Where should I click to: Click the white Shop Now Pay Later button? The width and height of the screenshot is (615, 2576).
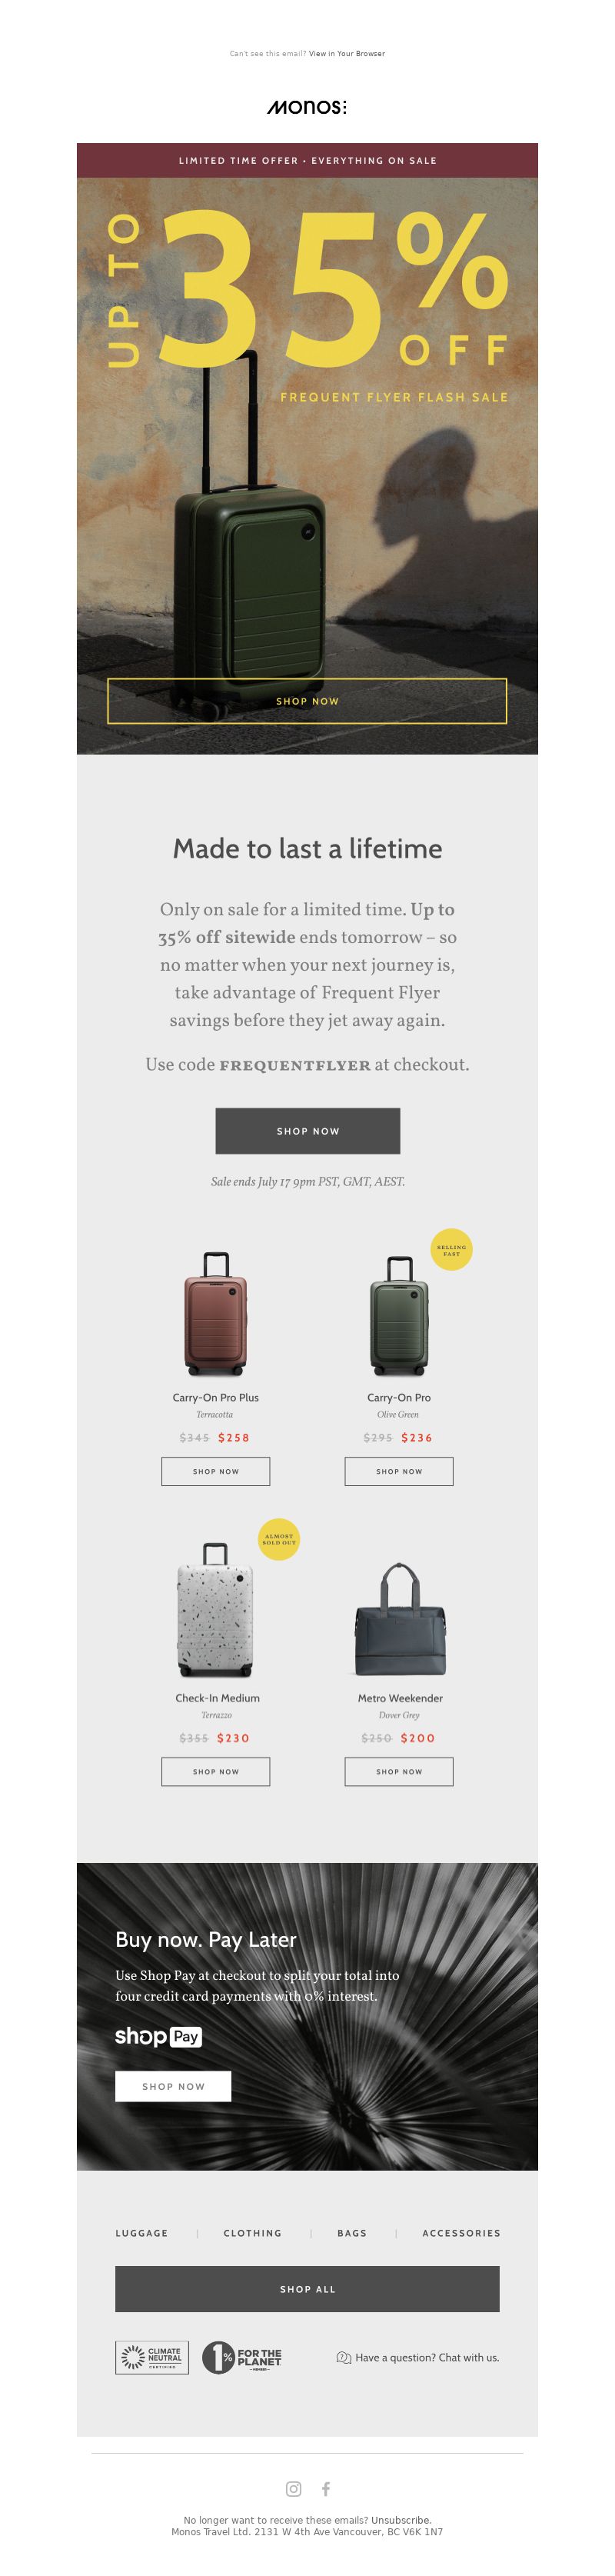tap(173, 2086)
